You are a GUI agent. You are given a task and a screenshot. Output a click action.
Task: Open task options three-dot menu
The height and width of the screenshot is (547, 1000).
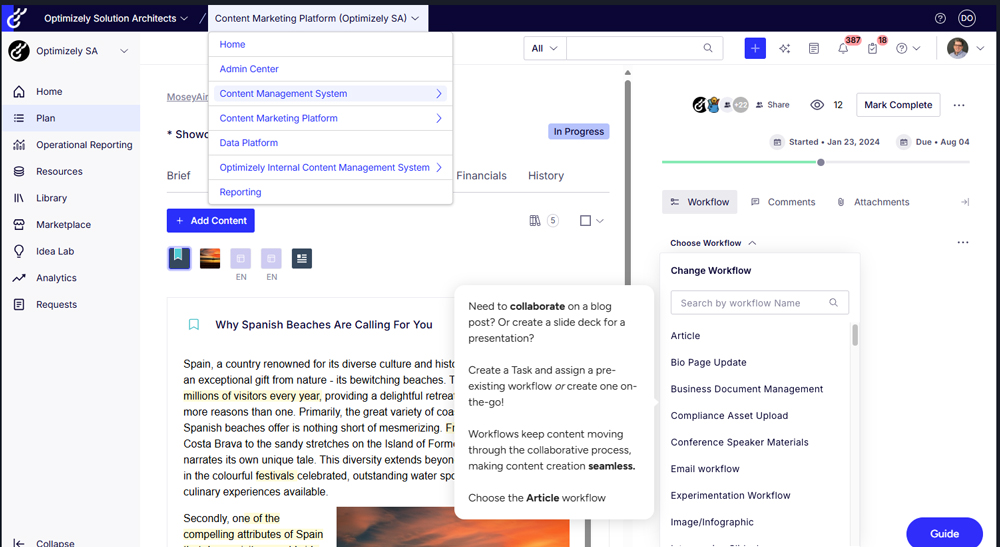(959, 105)
